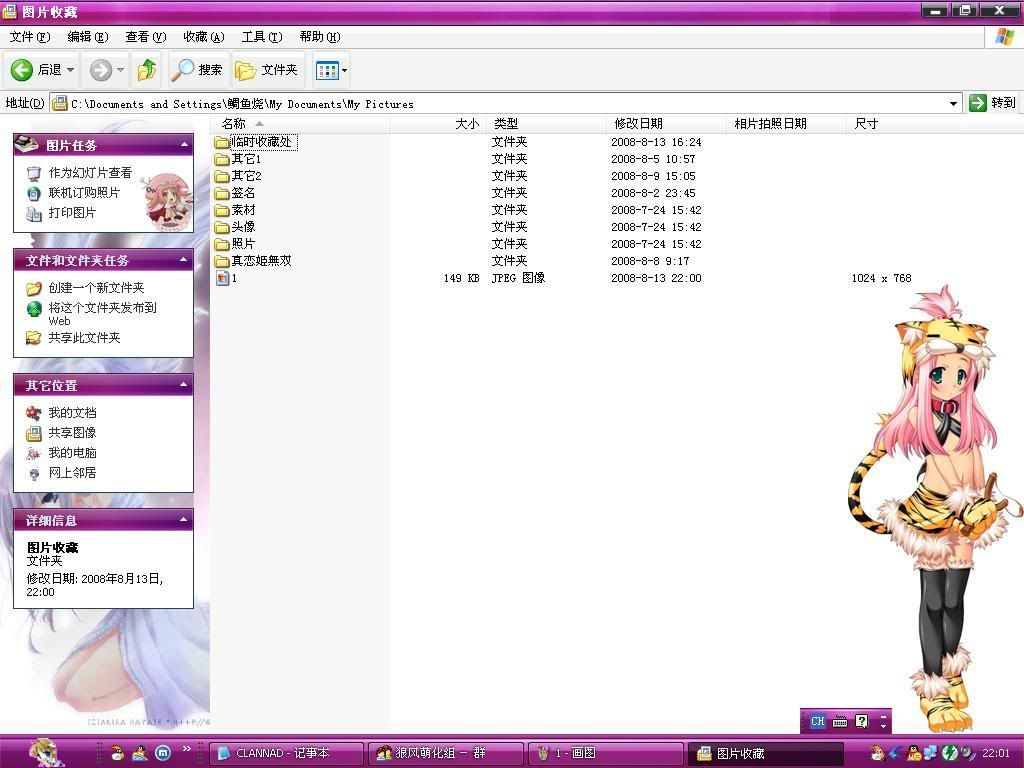Switch to 1 - 画图 taskbar window

605,753
